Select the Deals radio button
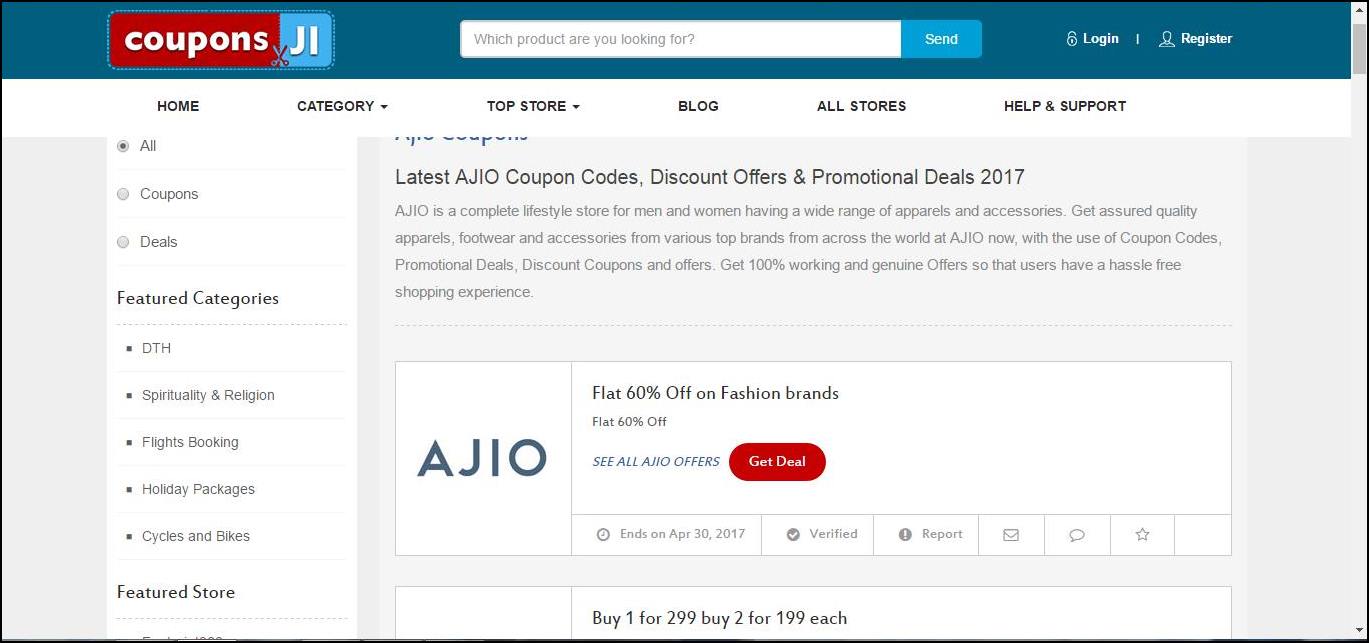 pyautogui.click(x=123, y=242)
